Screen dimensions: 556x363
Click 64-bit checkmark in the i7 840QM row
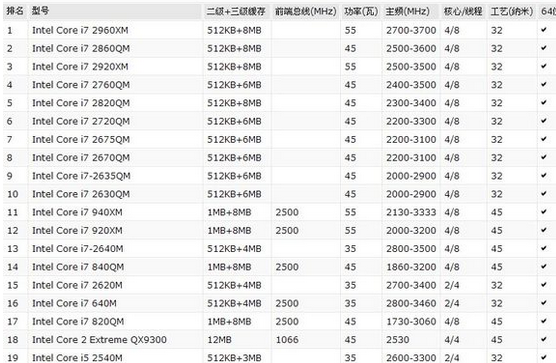tap(544, 266)
